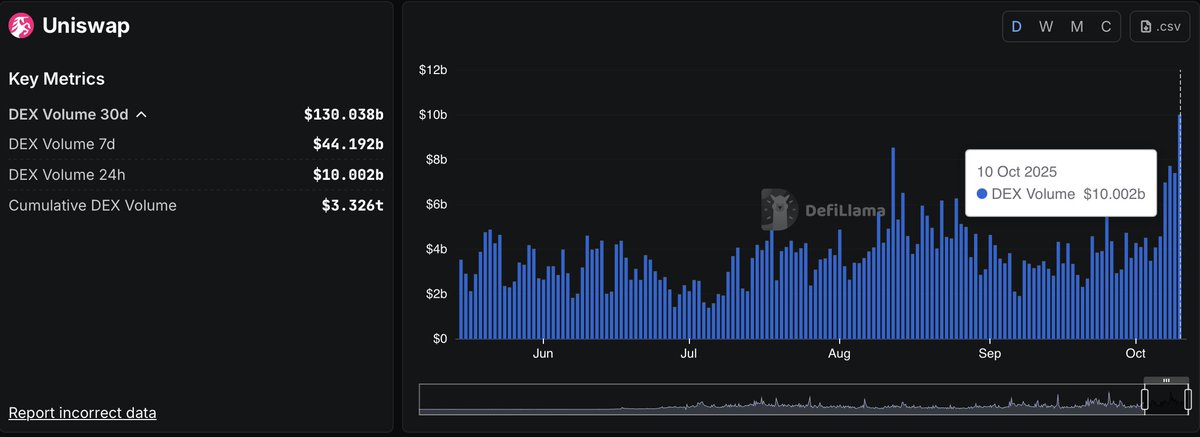Switch chart to monthly M interval
Screen dimensions: 1200x437
(1077, 27)
